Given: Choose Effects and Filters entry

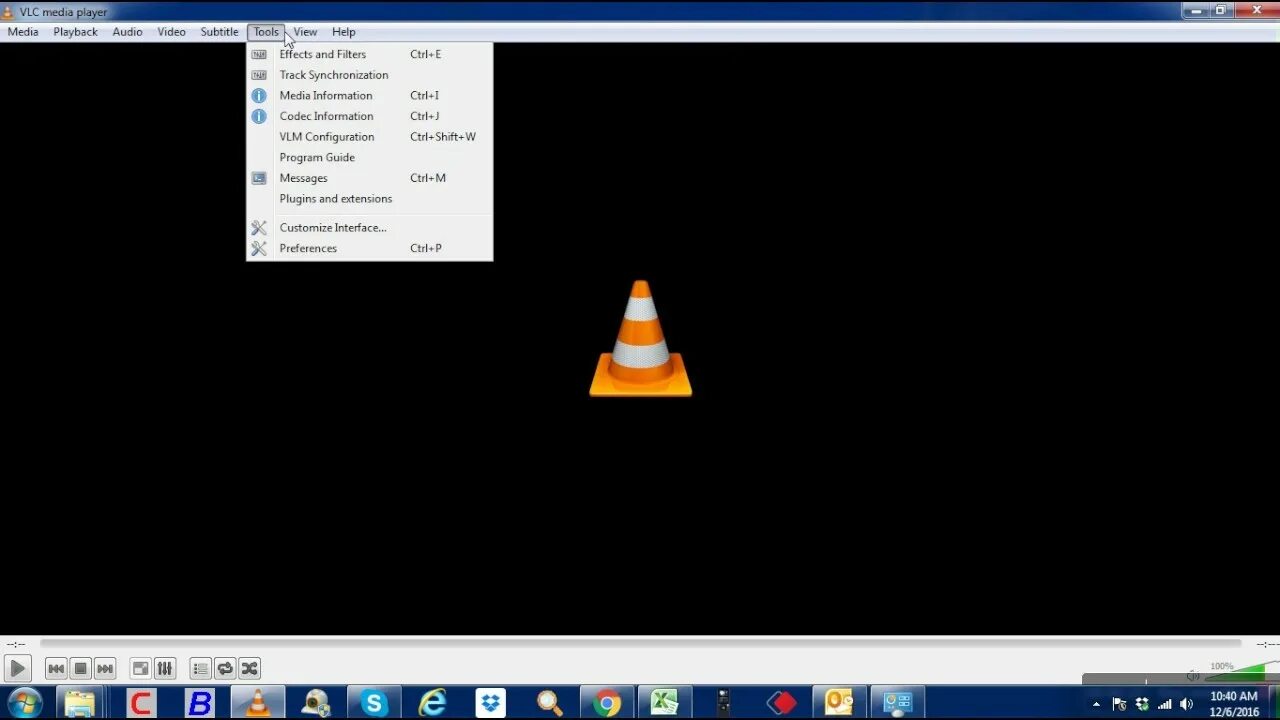Looking at the screenshot, I should [369, 54].
